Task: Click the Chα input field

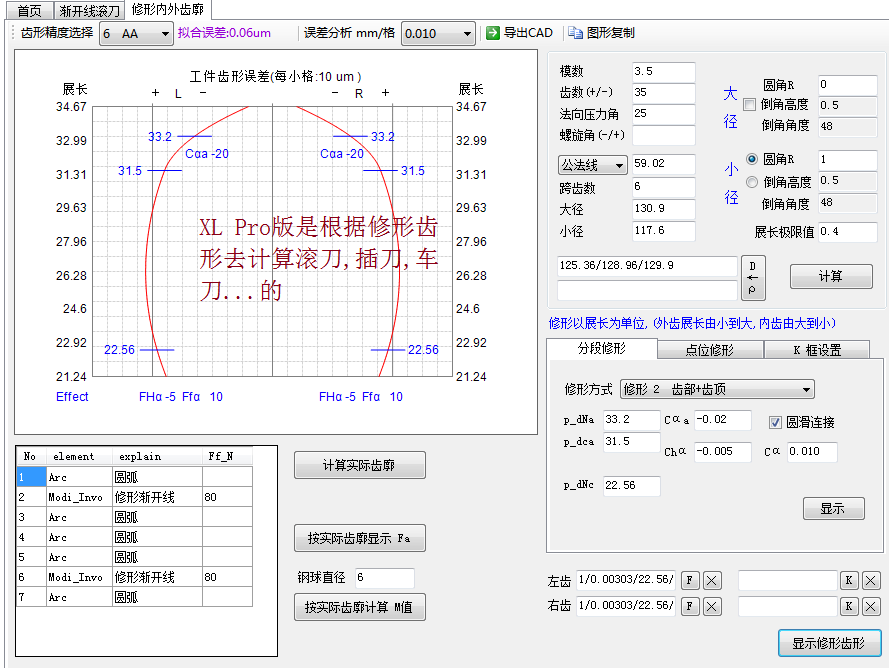Action: point(723,452)
